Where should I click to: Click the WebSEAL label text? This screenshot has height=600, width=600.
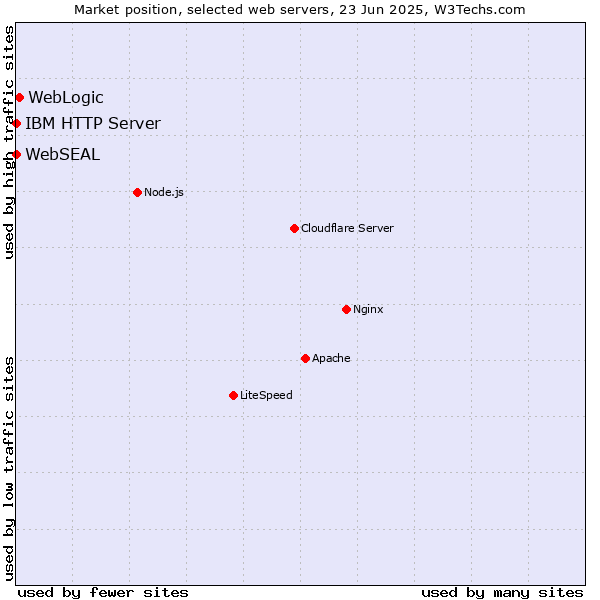tap(63, 154)
